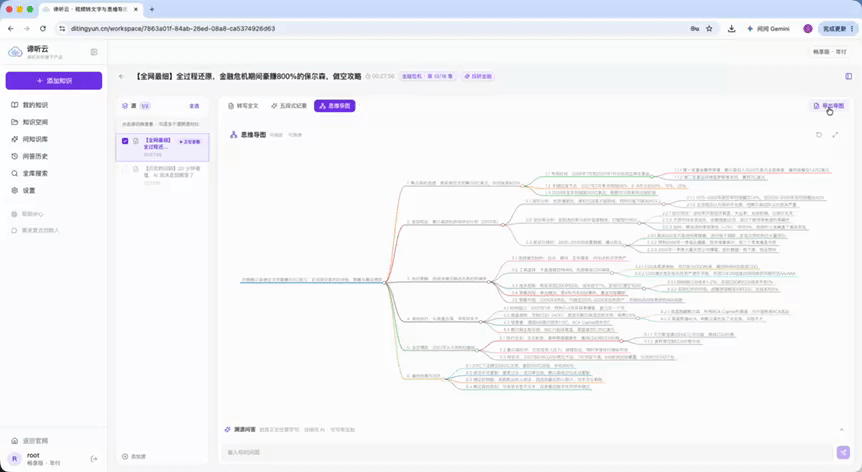
Task: Log out via icon beside root
Action: point(94,459)
